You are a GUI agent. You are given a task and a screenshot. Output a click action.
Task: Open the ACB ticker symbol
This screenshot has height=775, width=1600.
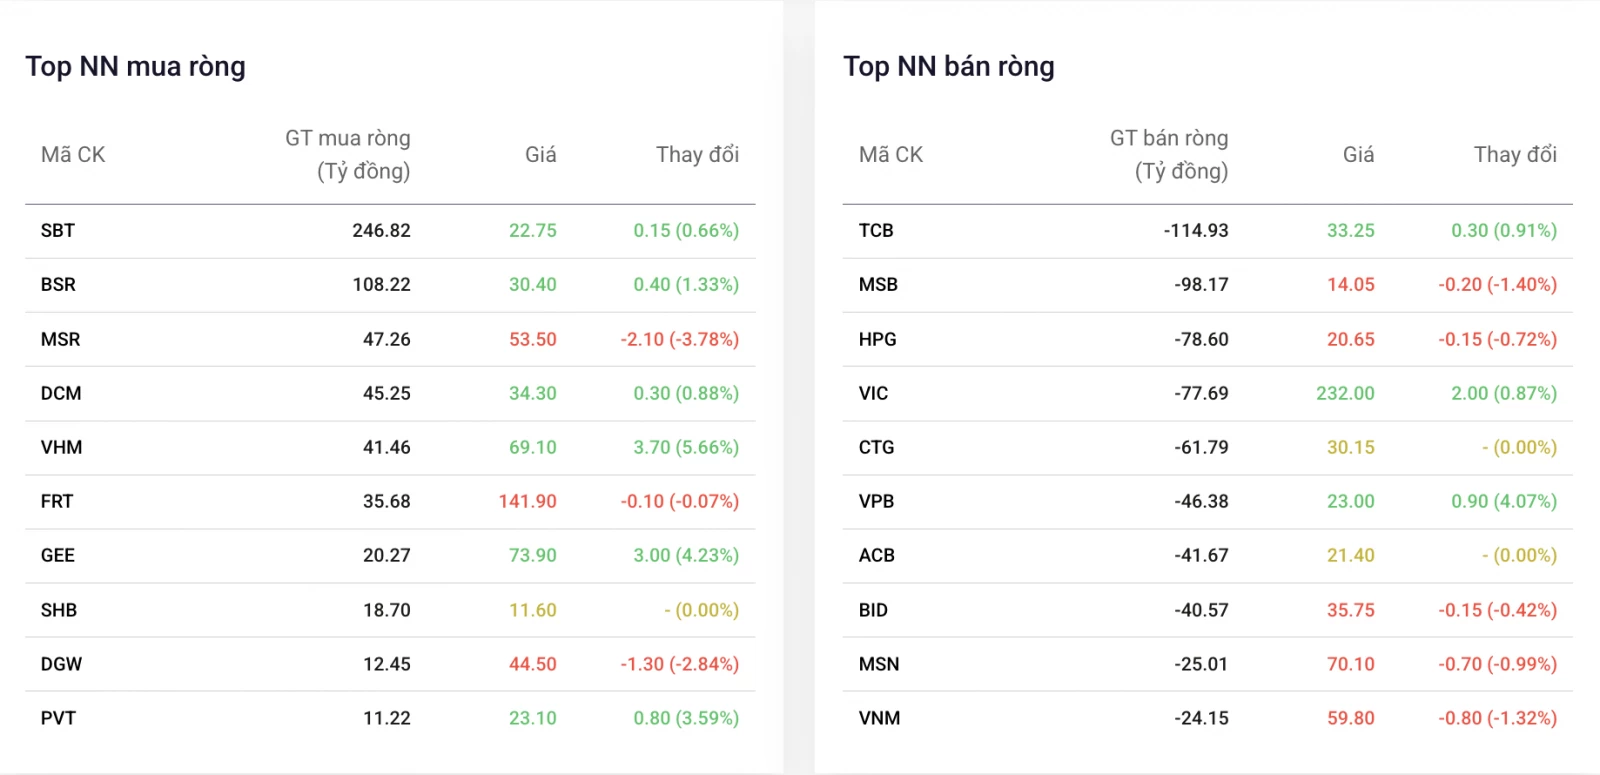click(876, 555)
